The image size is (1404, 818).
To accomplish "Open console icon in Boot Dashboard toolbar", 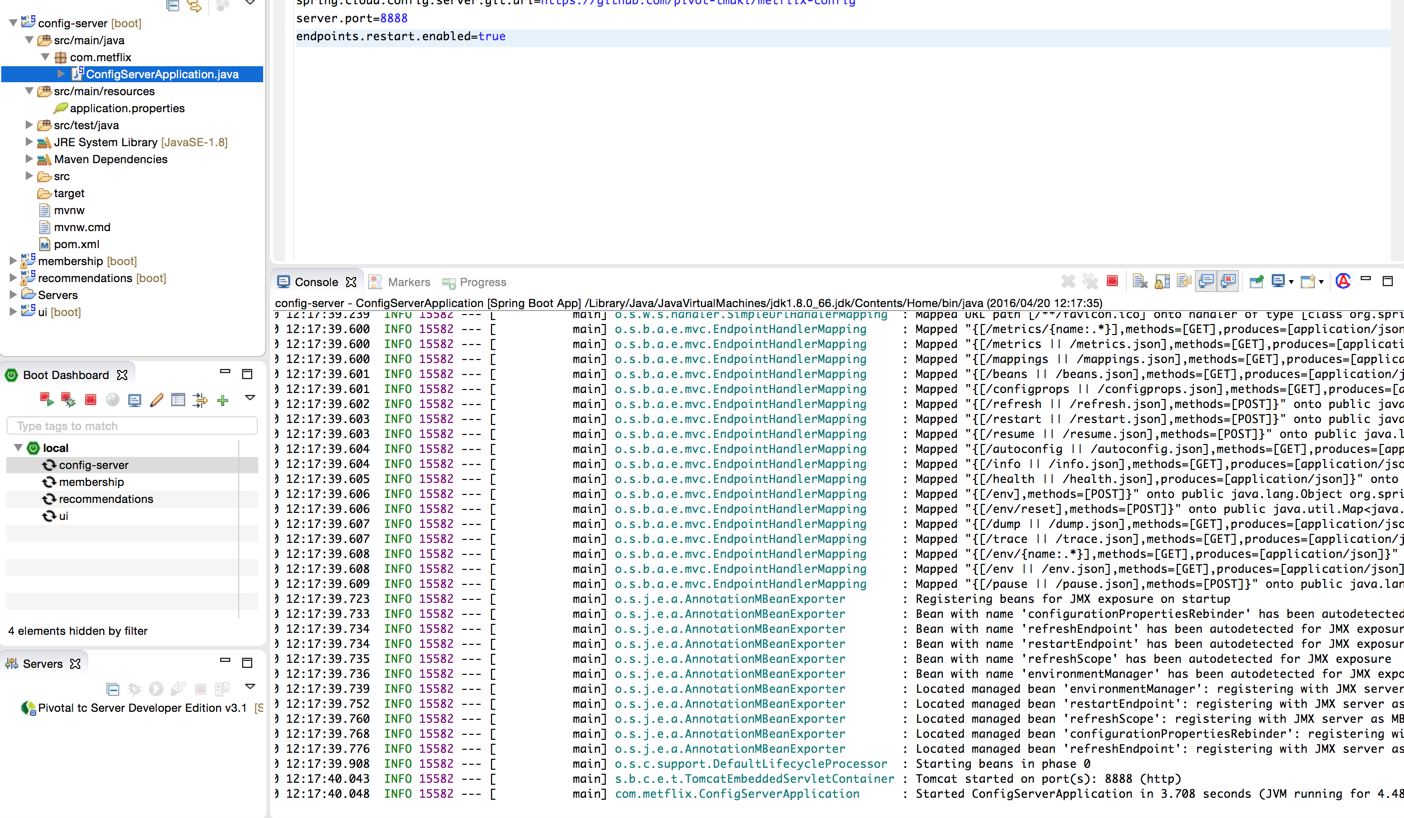I will pyautogui.click(x=134, y=400).
